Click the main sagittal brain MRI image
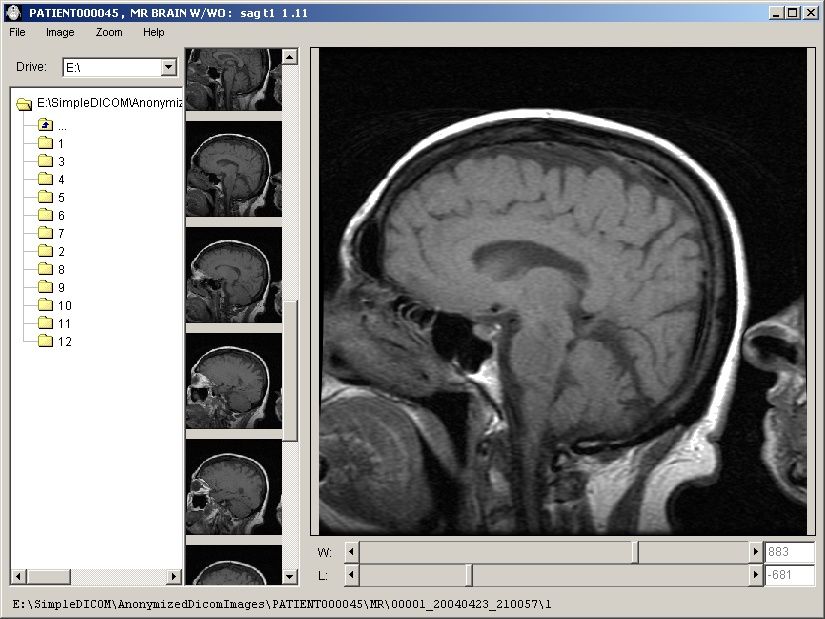 [563, 291]
